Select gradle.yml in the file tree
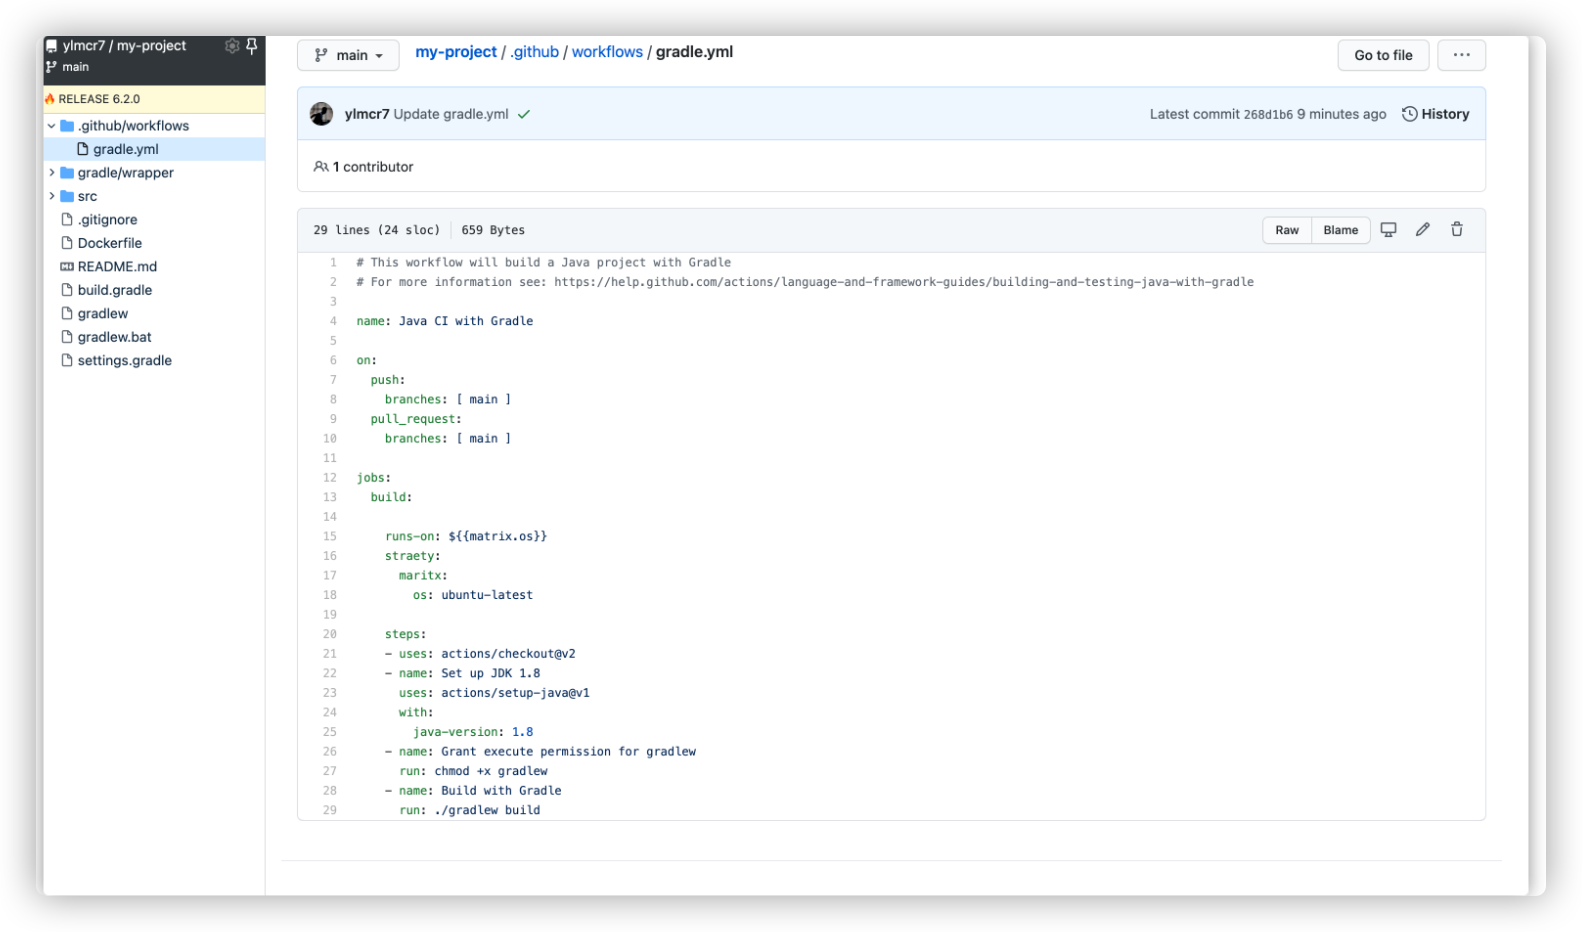The image size is (1582, 932). coord(154,149)
